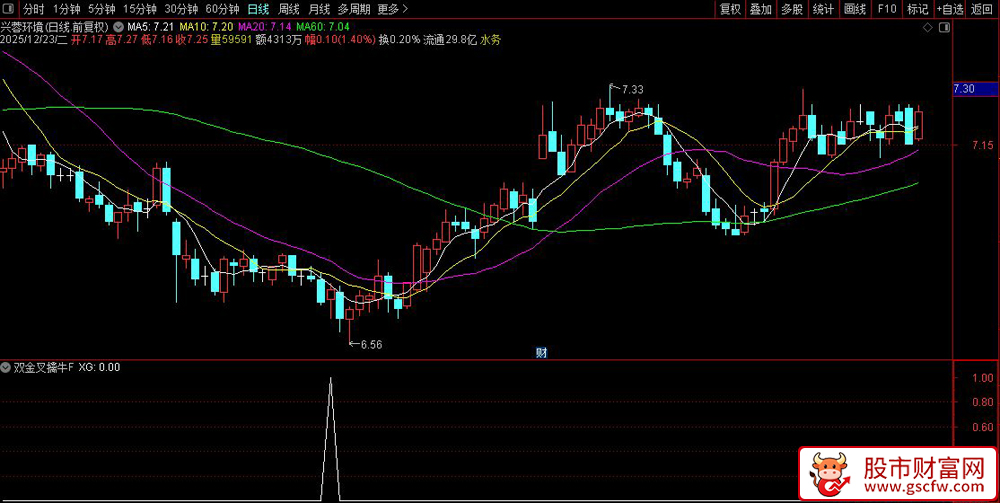Click the 额4313万 amount value

(280, 40)
